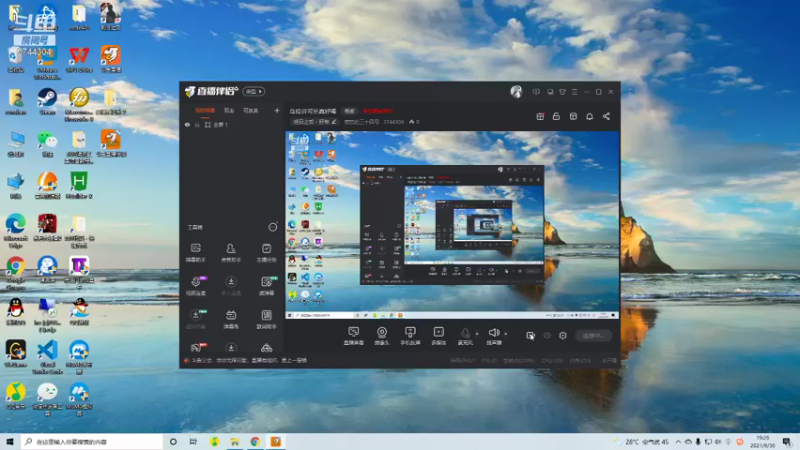Open the 歌词助手 tool
800x450 pixels.
pos(266,319)
